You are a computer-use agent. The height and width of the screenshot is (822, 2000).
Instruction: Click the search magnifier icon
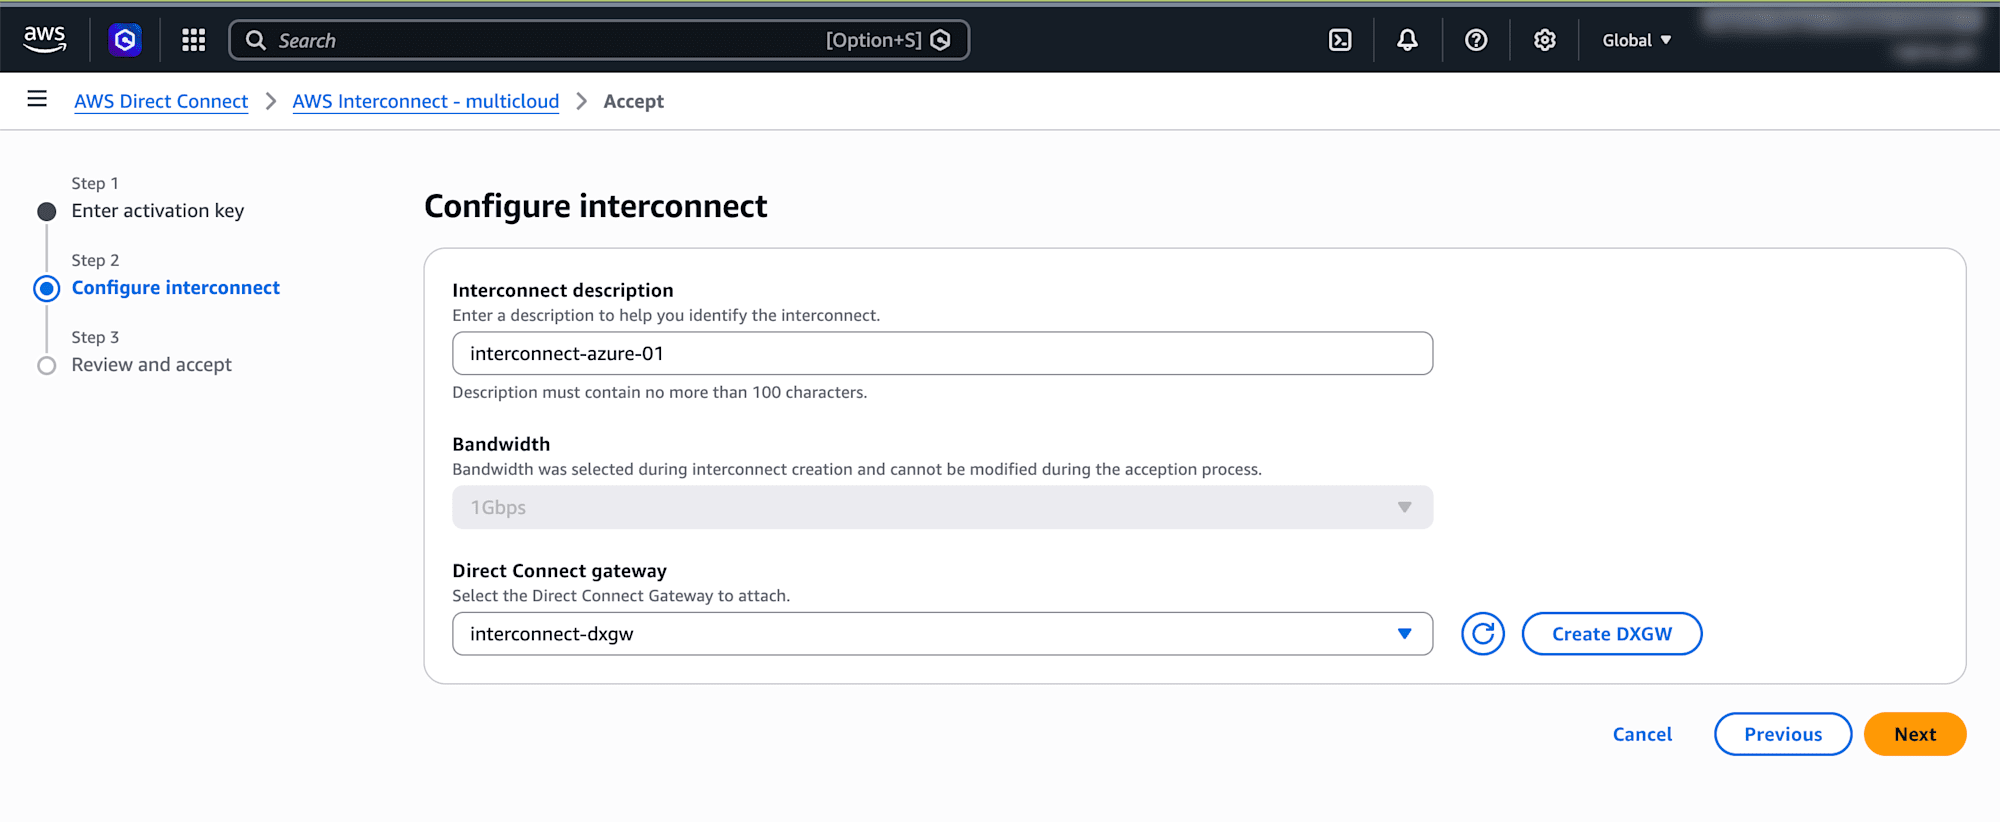256,40
